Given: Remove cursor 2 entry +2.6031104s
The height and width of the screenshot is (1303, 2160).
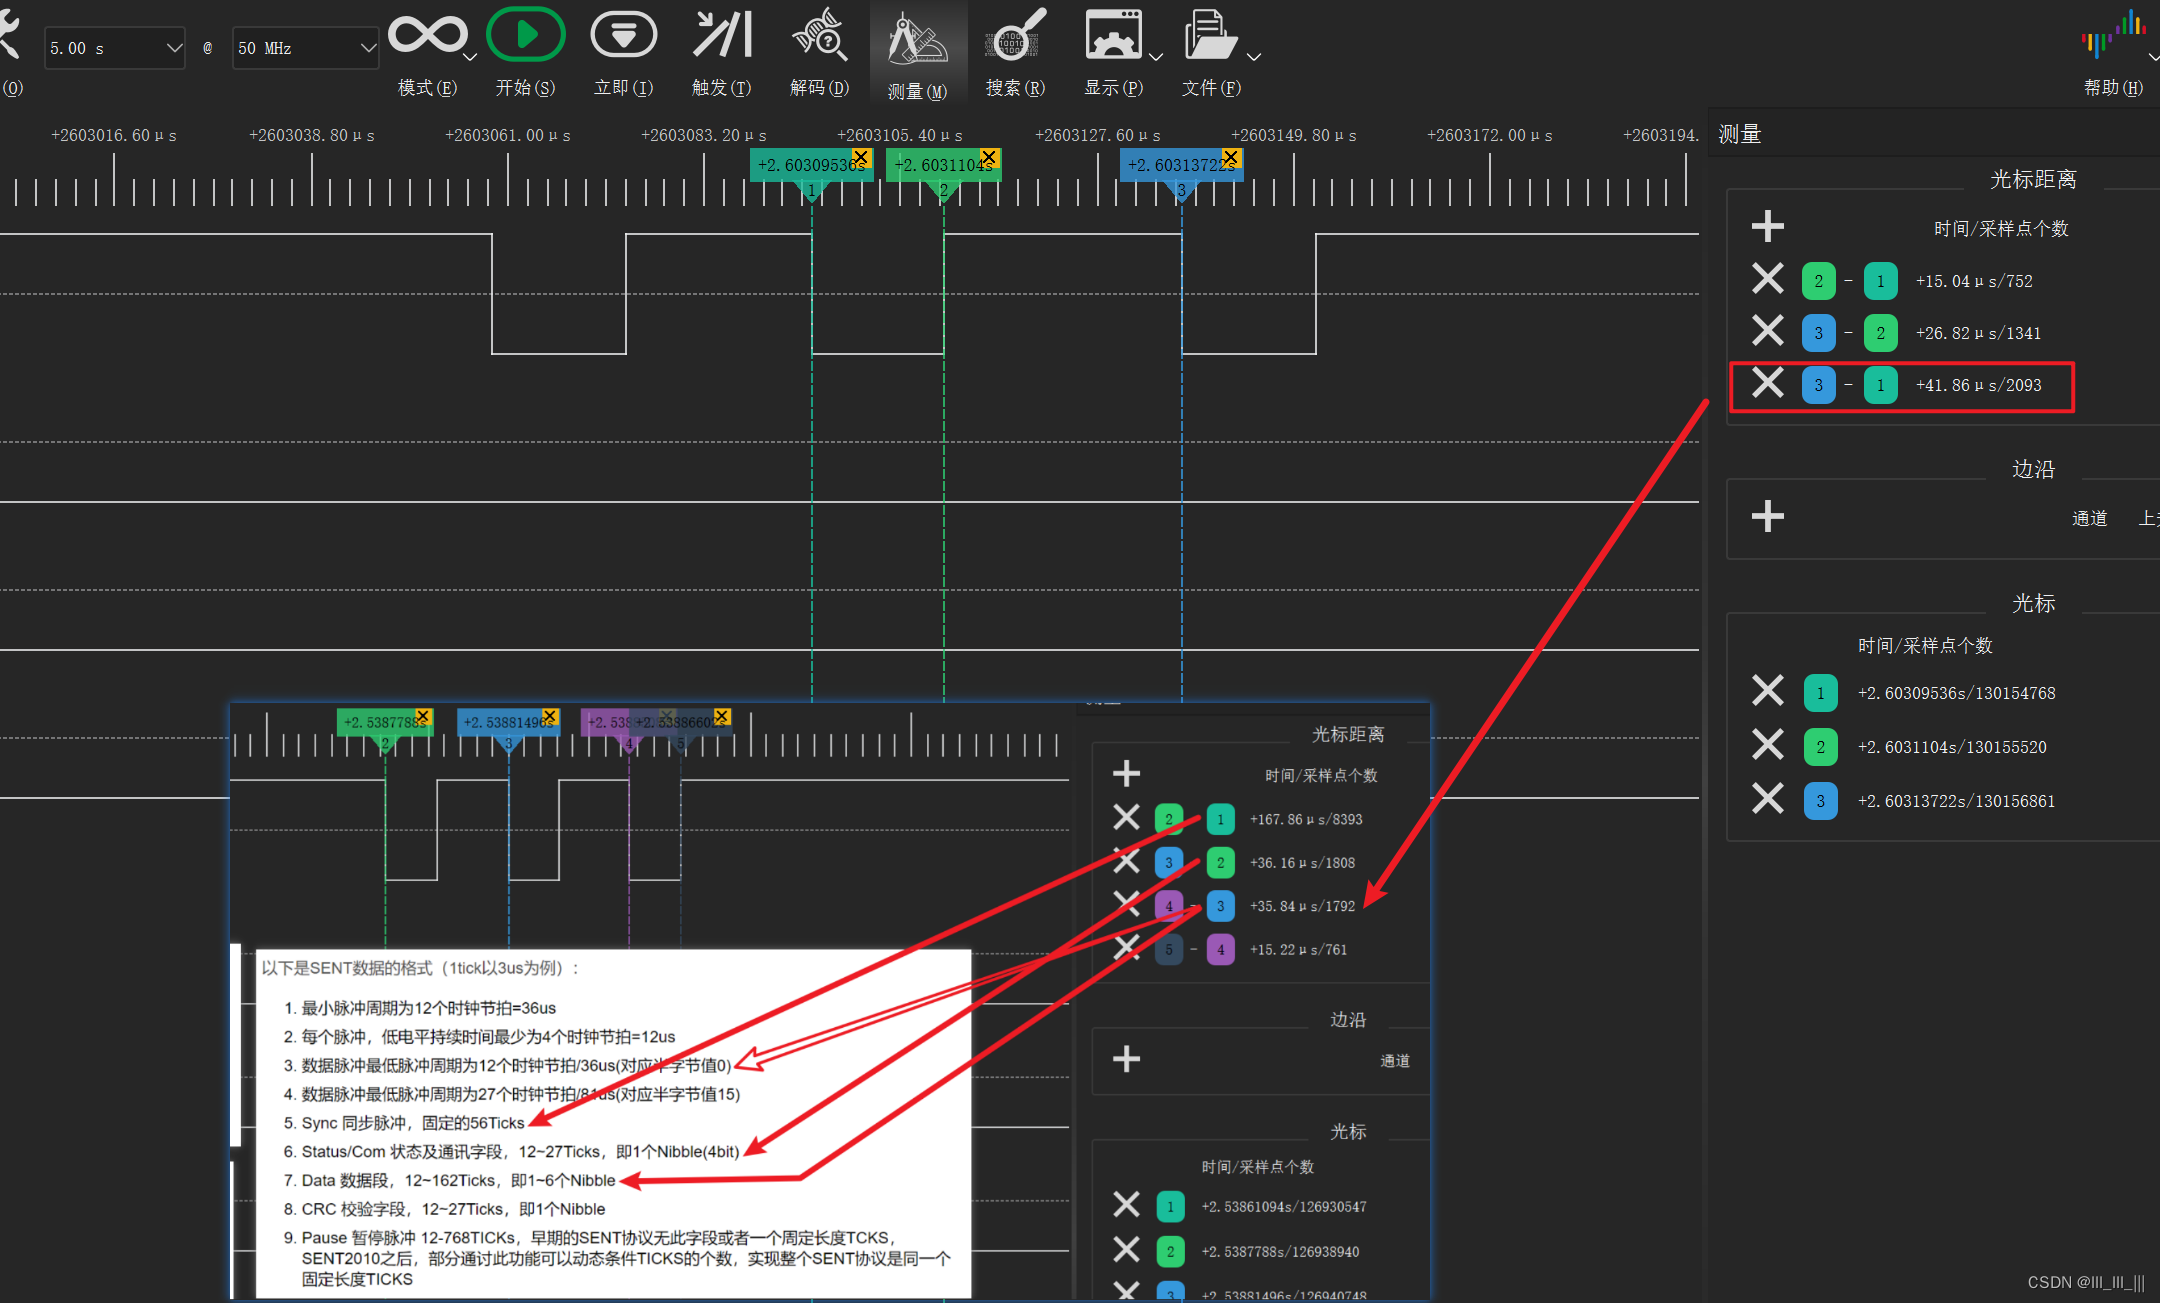Looking at the screenshot, I should (1767, 745).
